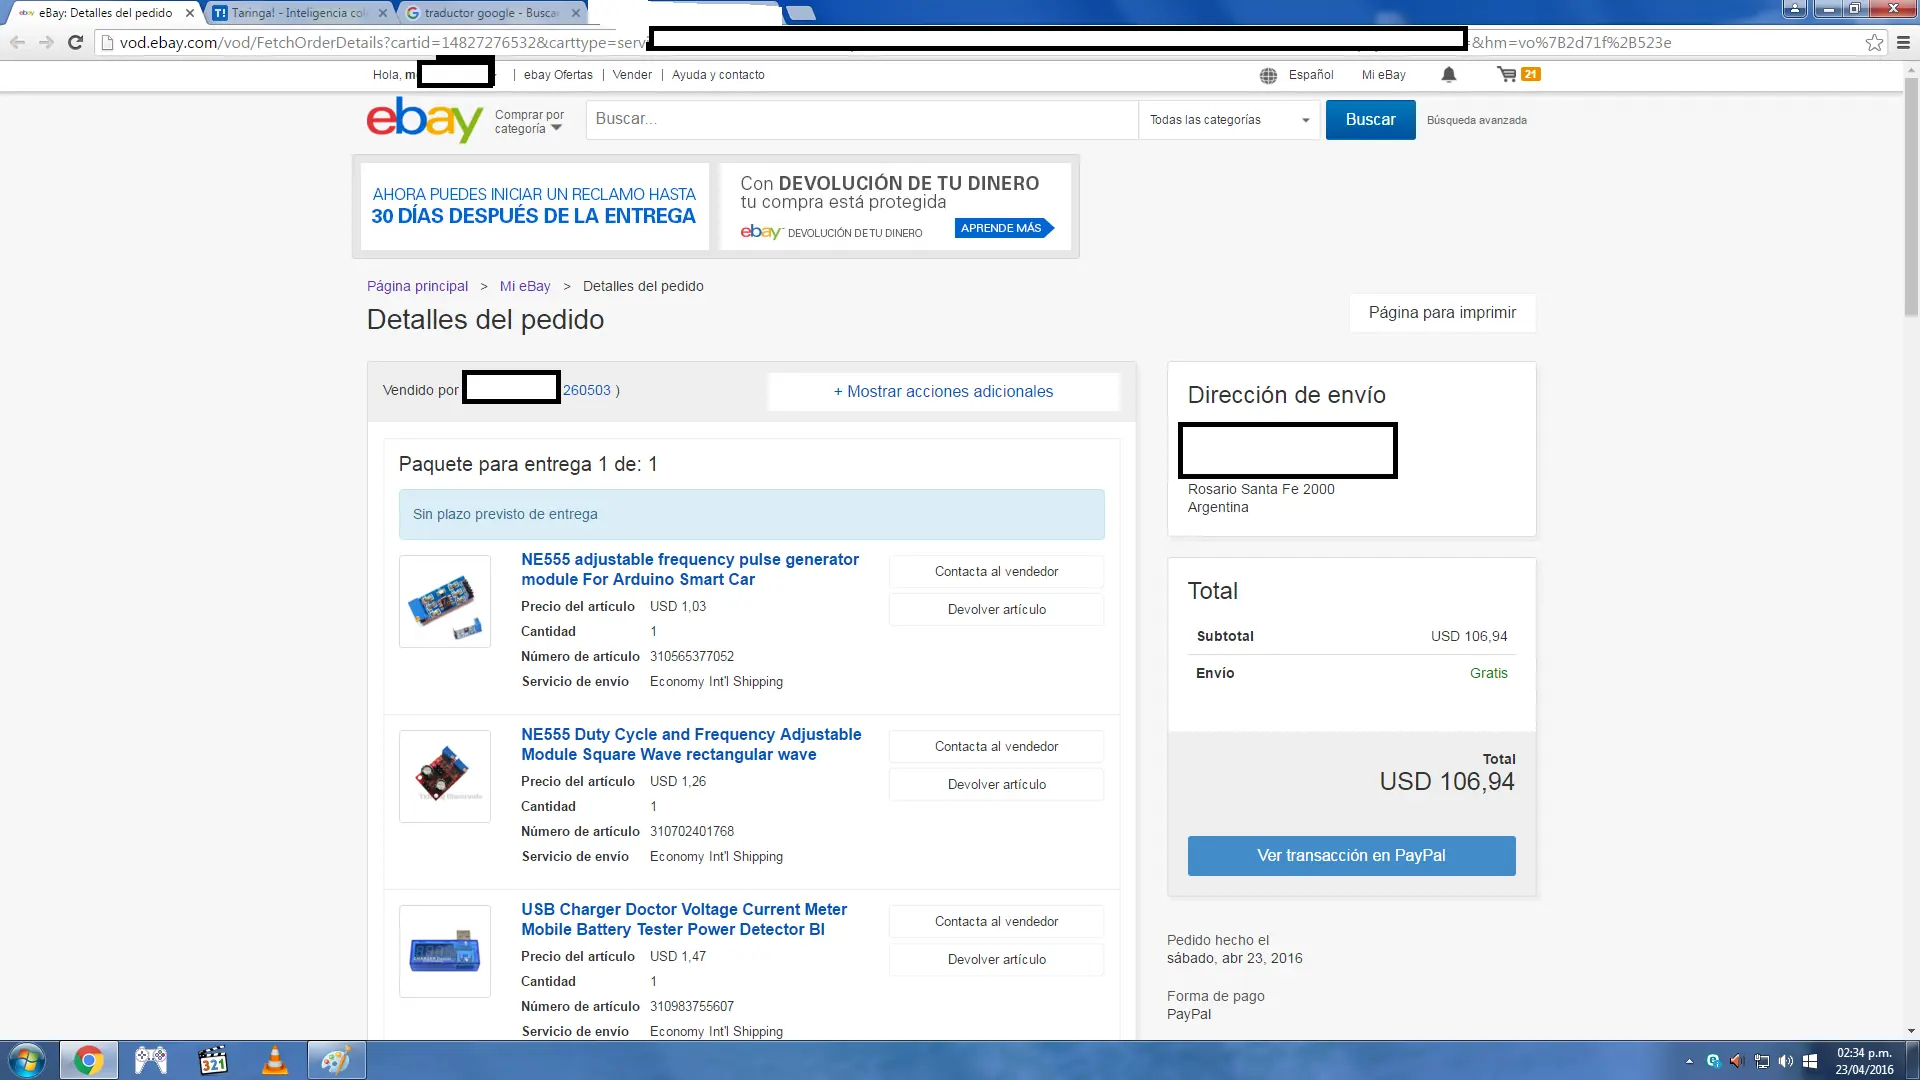Click Vender in the top menu
The image size is (1920, 1080).
tap(632, 75)
